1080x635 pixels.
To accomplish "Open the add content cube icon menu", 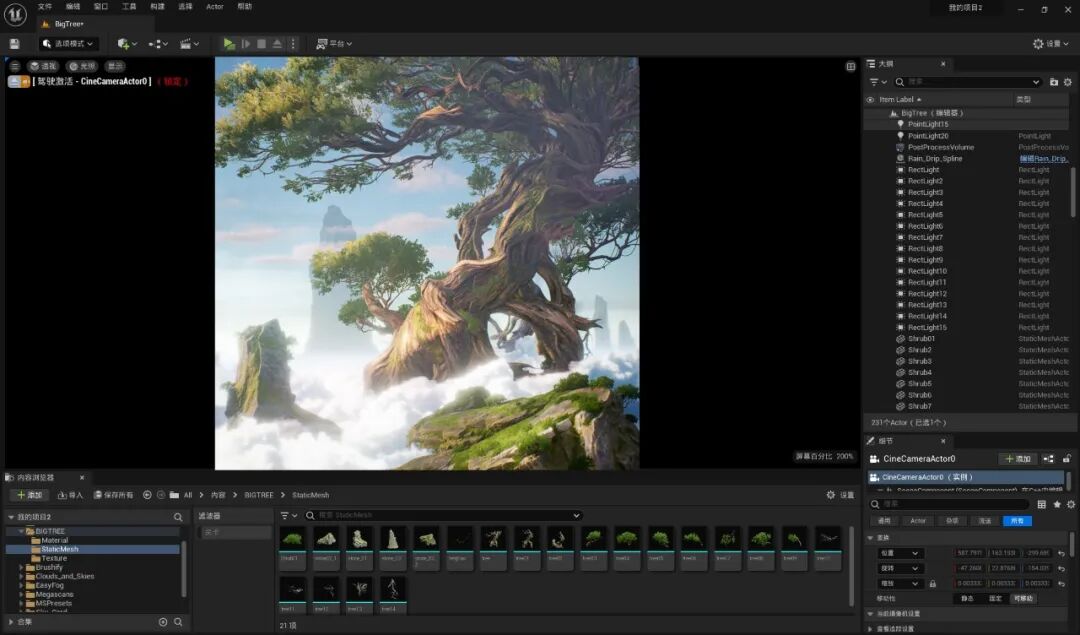I will (127, 43).
